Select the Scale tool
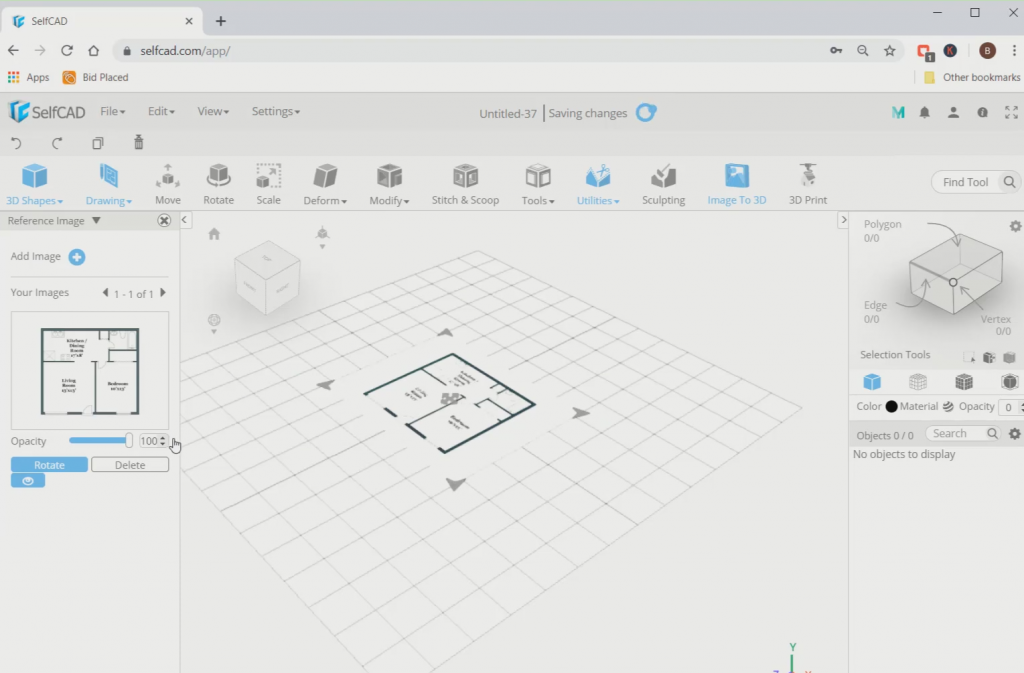The height and width of the screenshot is (673, 1024). point(268,181)
